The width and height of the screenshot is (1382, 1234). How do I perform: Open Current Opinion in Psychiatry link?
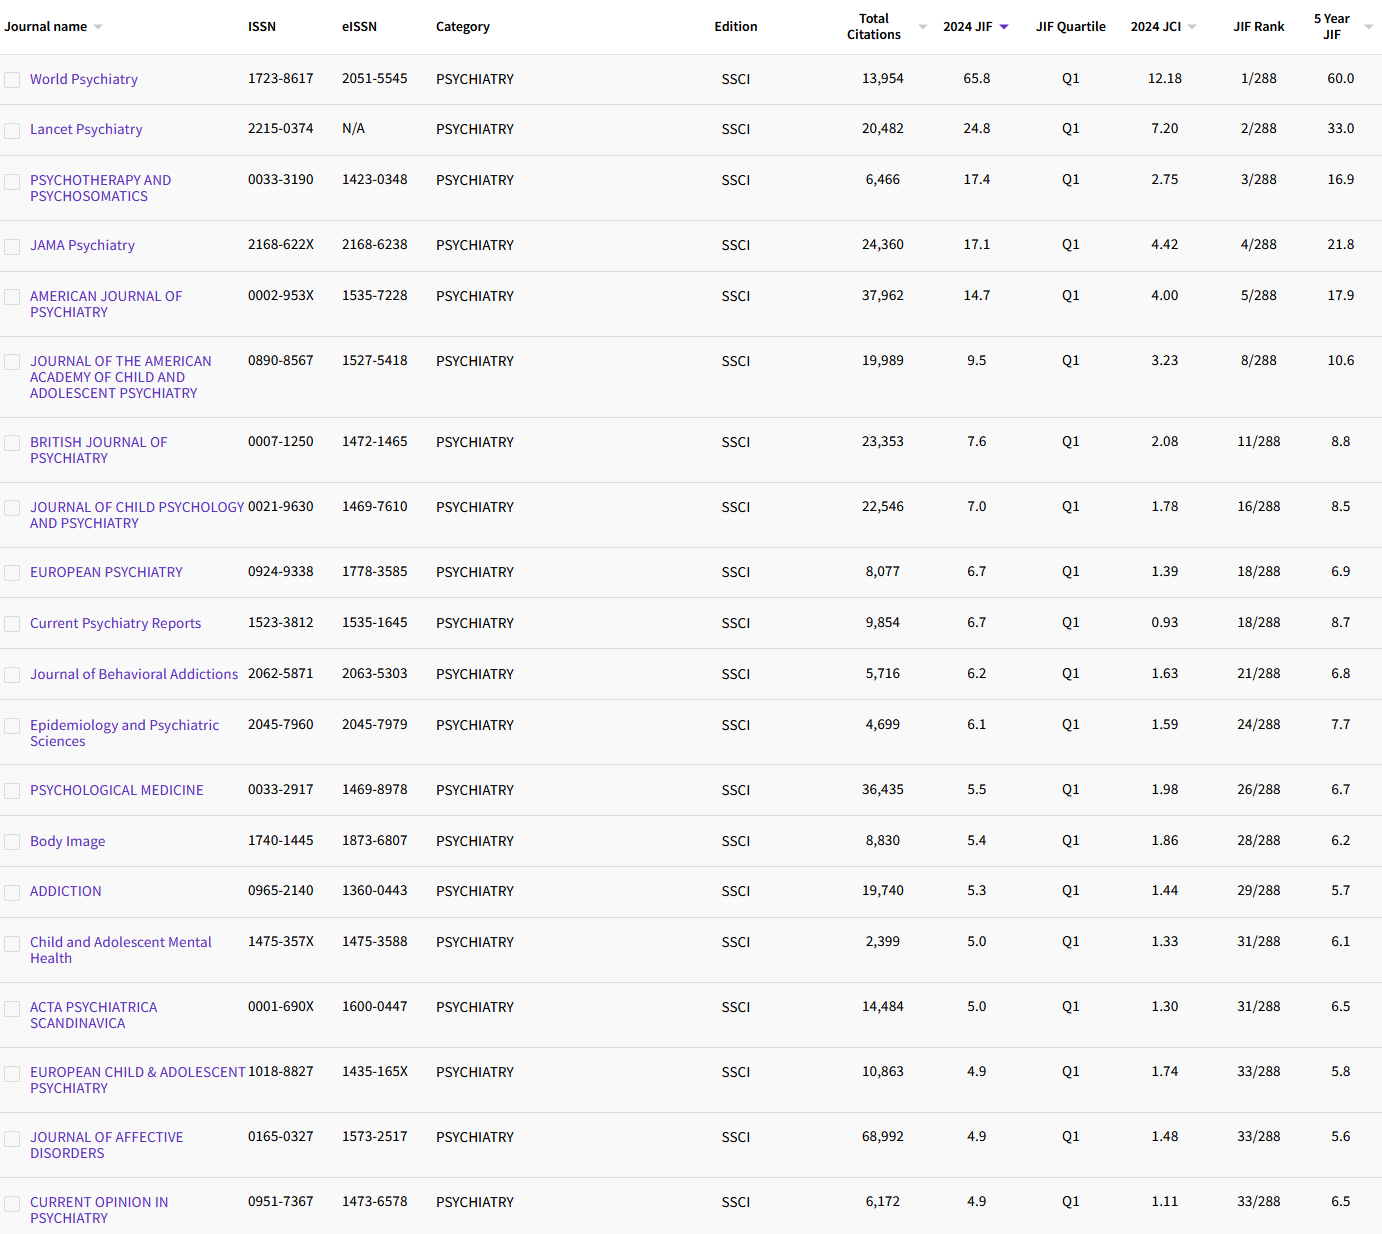coord(99,1210)
